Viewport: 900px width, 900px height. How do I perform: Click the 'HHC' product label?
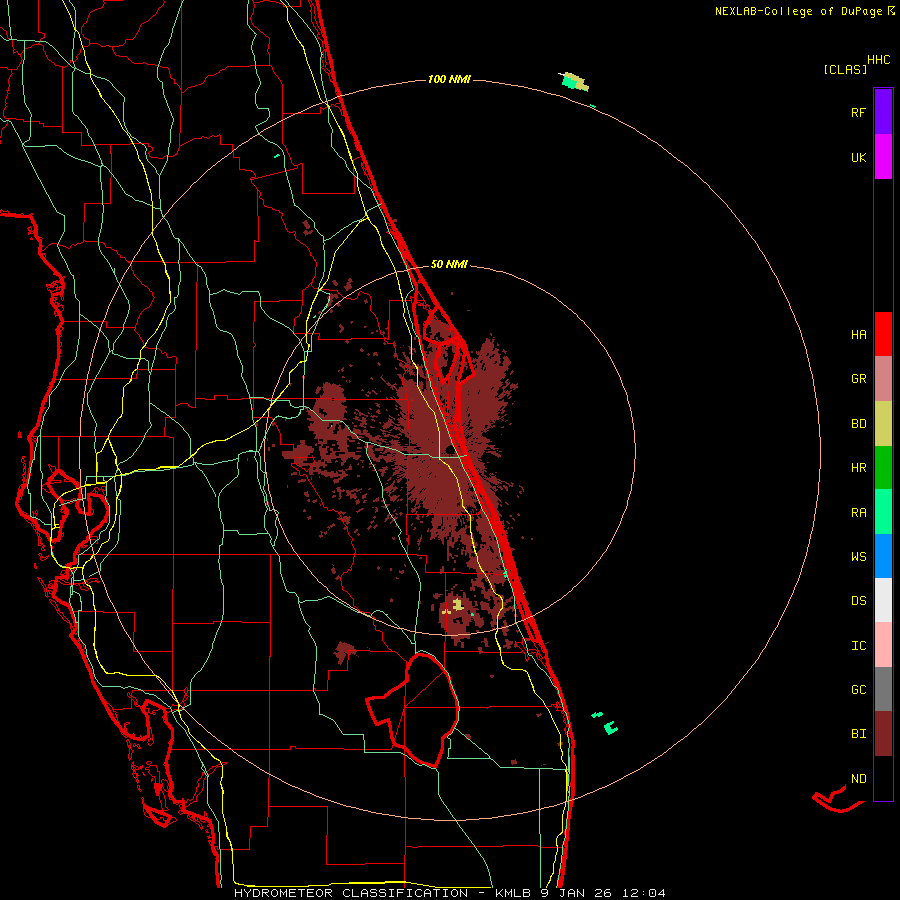pyautogui.click(x=879, y=60)
